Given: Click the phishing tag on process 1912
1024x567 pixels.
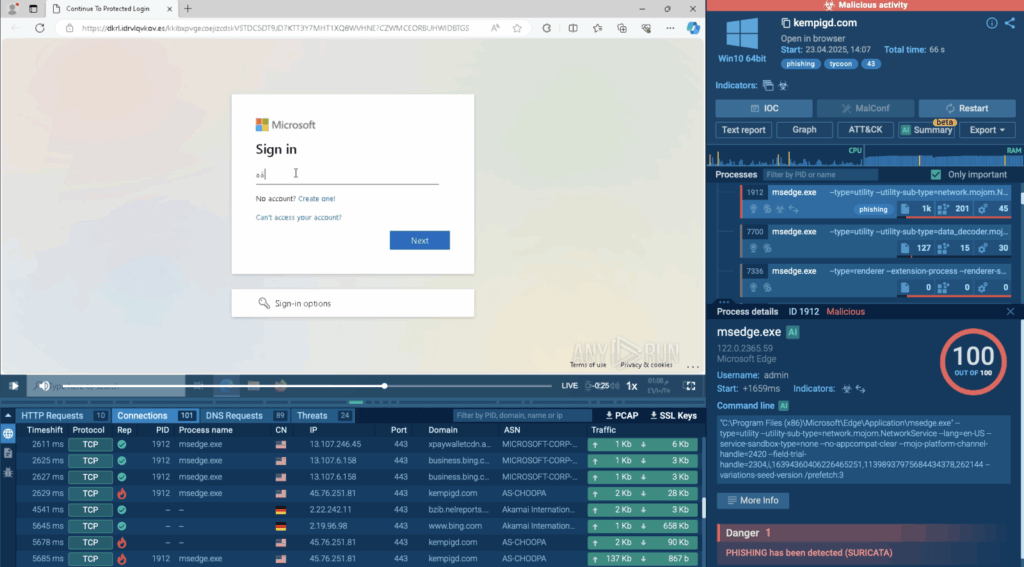Looking at the screenshot, I should click(873, 209).
